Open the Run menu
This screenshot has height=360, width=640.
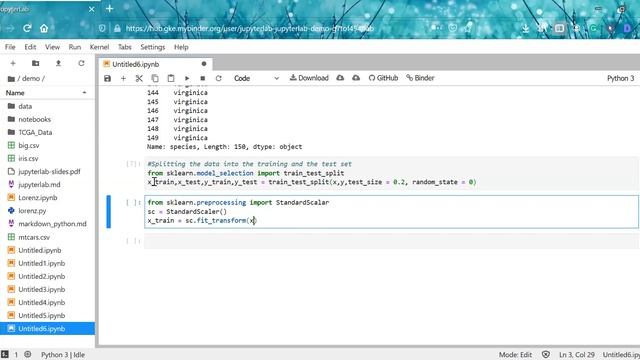point(75,47)
